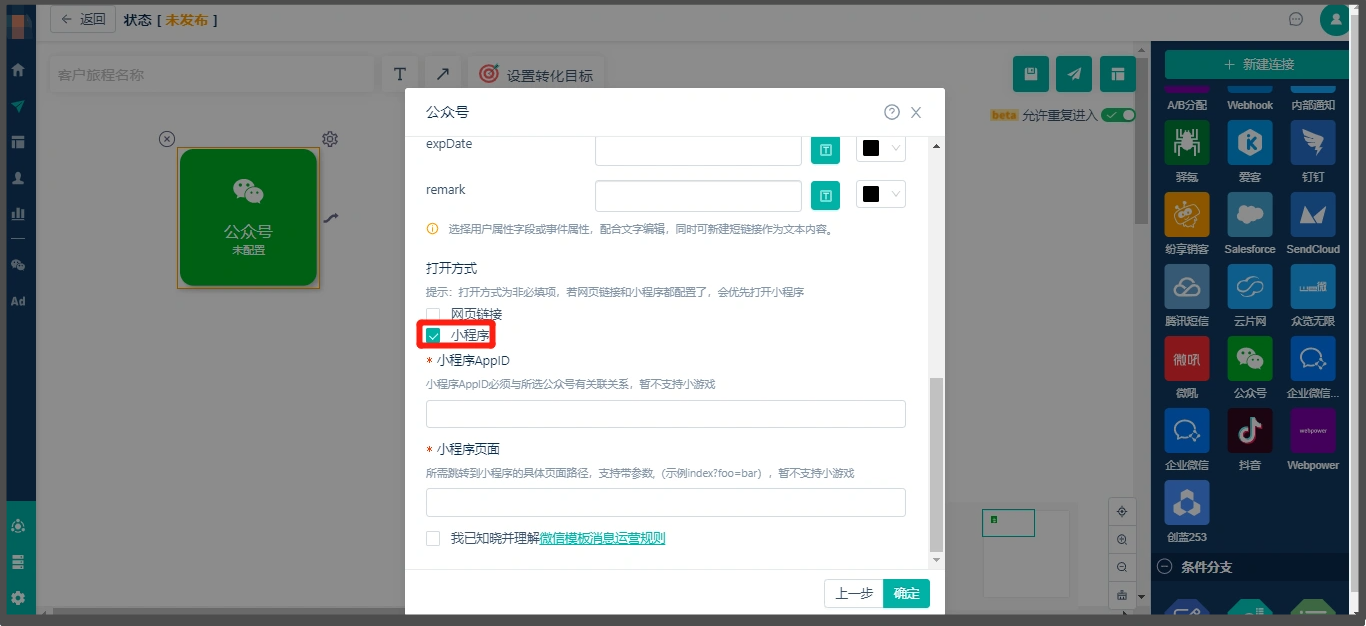Click the dialog's vertical scrollbar thumb
The image size is (1366, 626).
click(x=936, y=464)
